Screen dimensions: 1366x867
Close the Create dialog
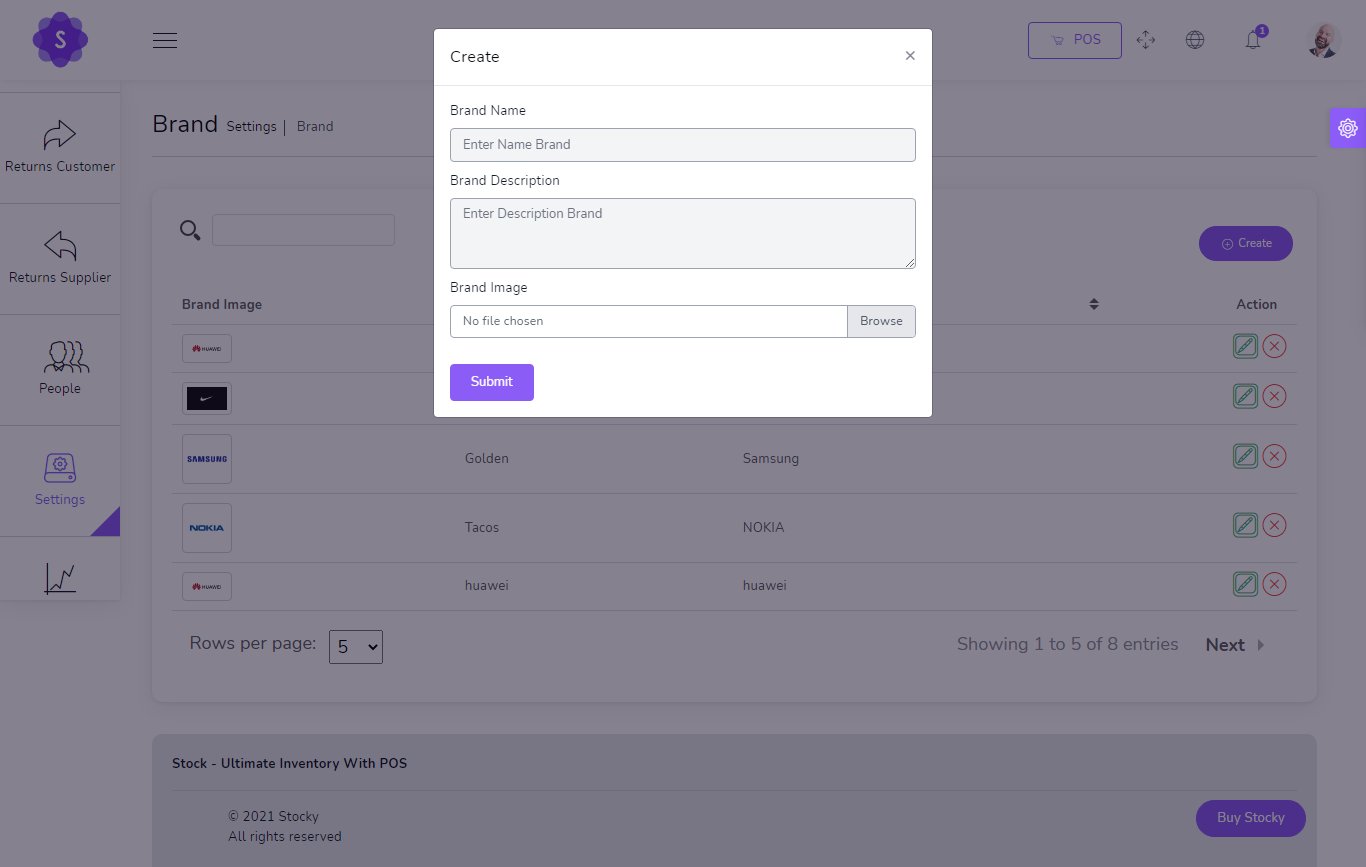coord(910,56)
